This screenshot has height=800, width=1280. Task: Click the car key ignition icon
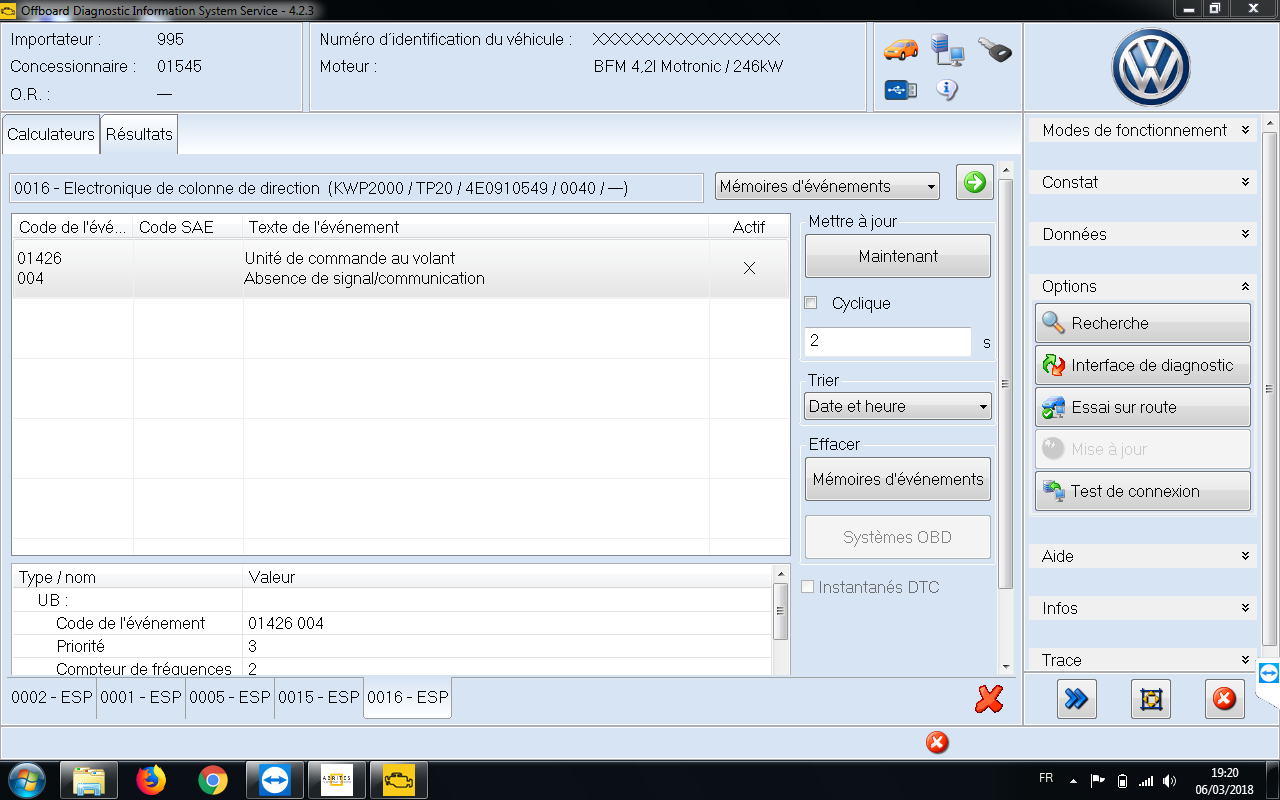point(994,49)
